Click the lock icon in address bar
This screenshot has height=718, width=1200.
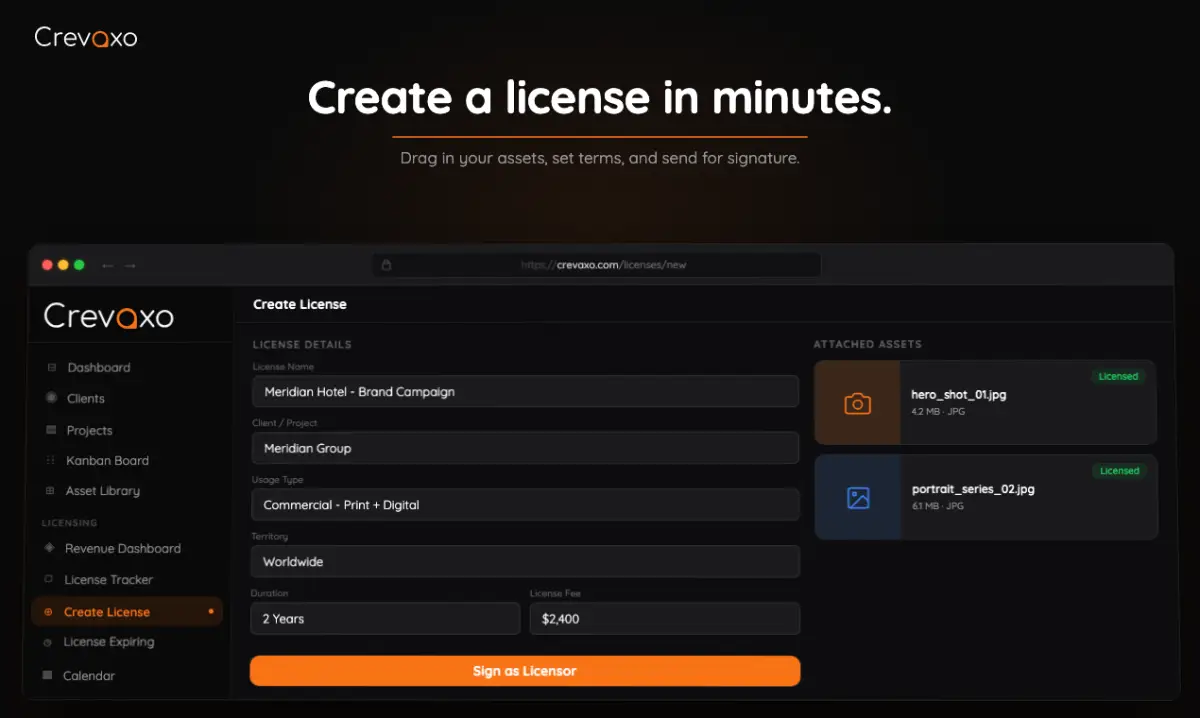pyautogui.click(x=387, y=265)
